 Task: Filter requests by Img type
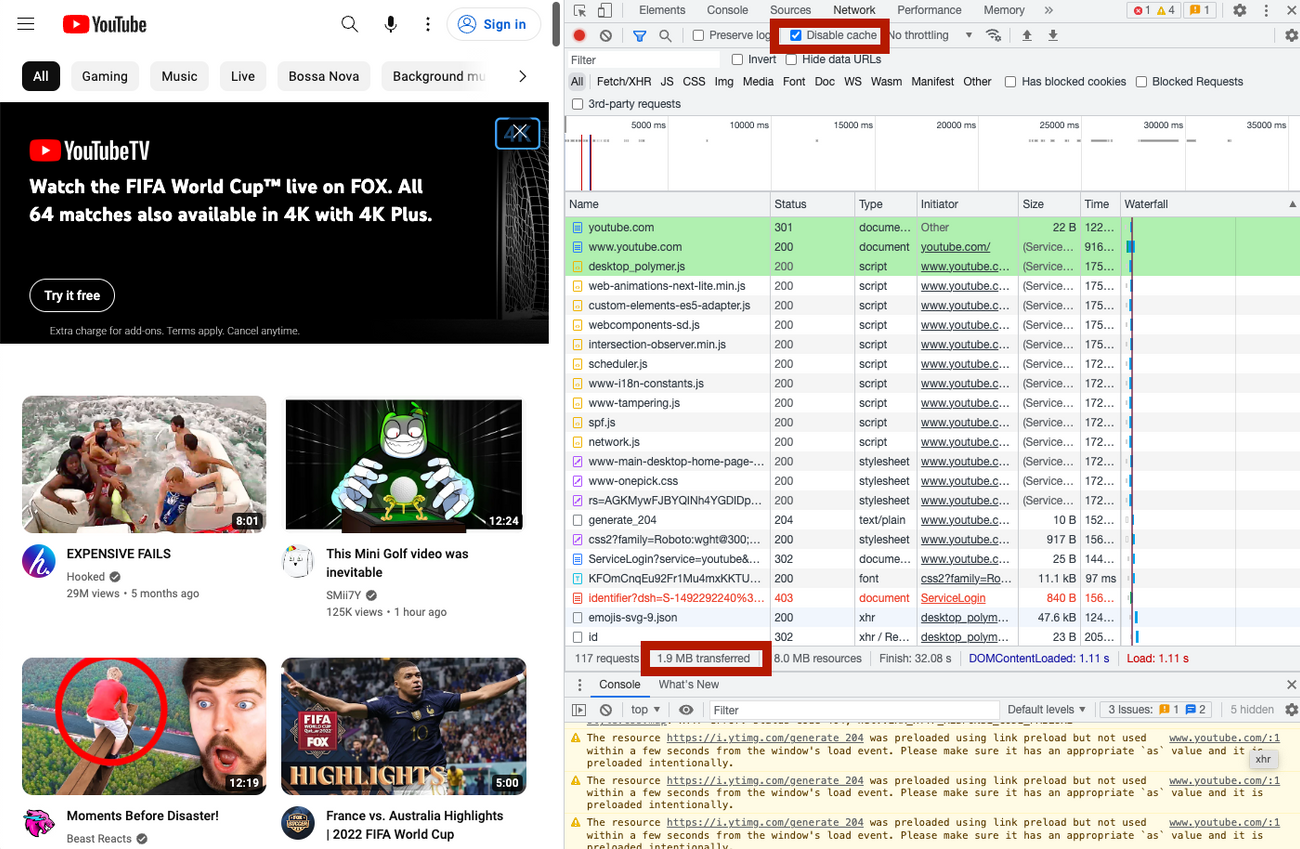click(724, 82)
